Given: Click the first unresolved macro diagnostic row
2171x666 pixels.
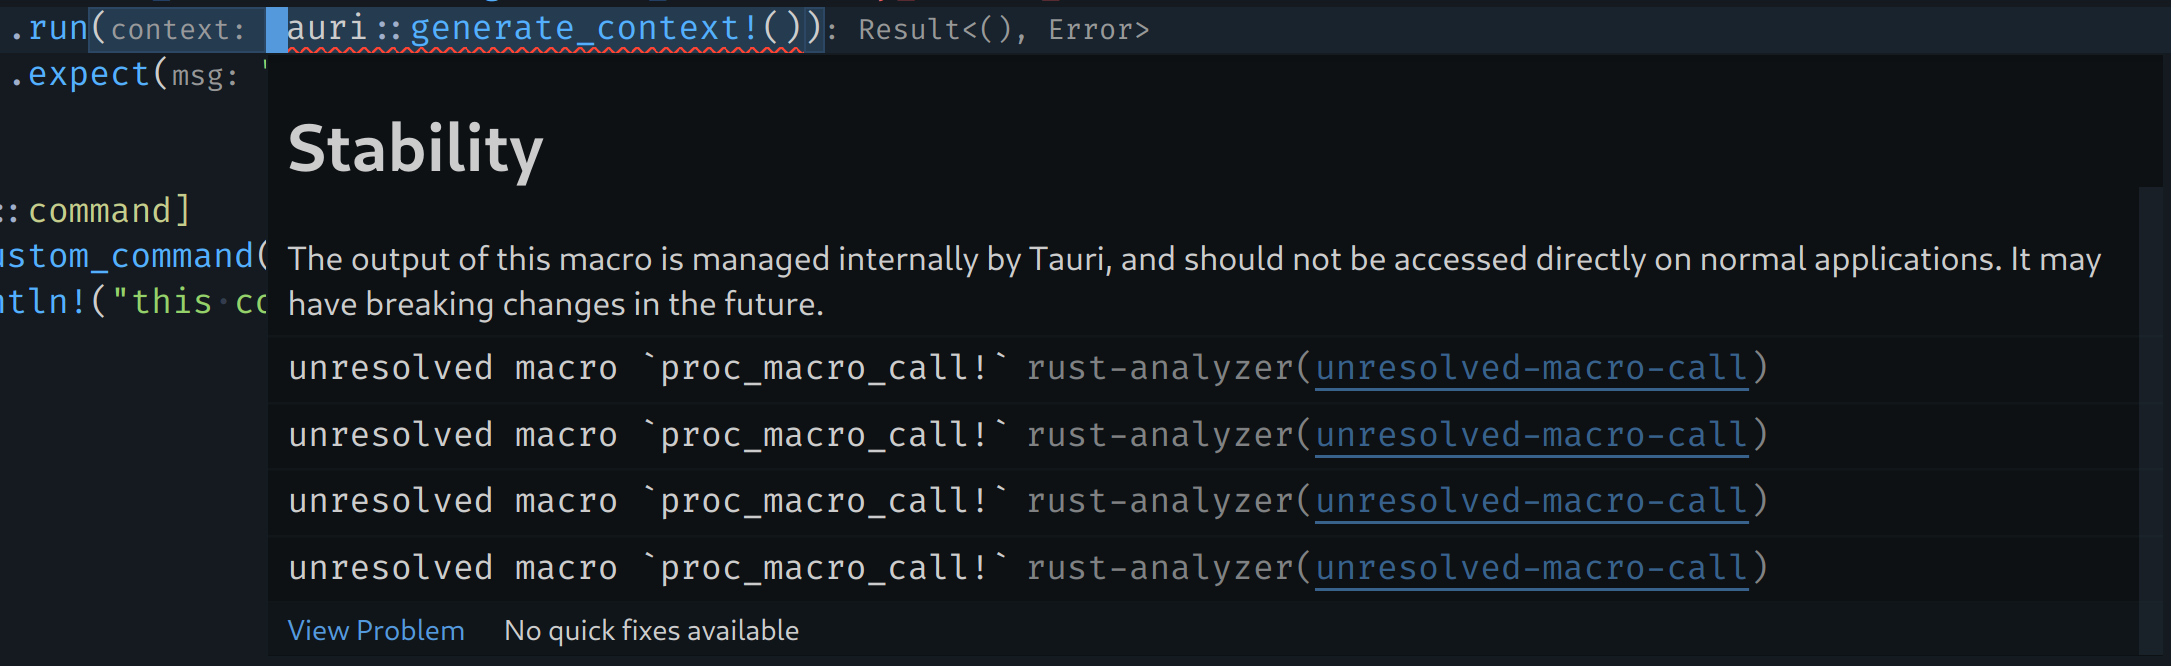Looking at the screenshot, I should [800, 367].
